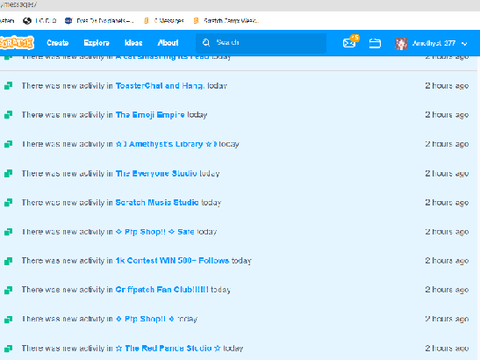
Task: Open Pfp Shop!! Sale studio link
Action: click(155, 232)
